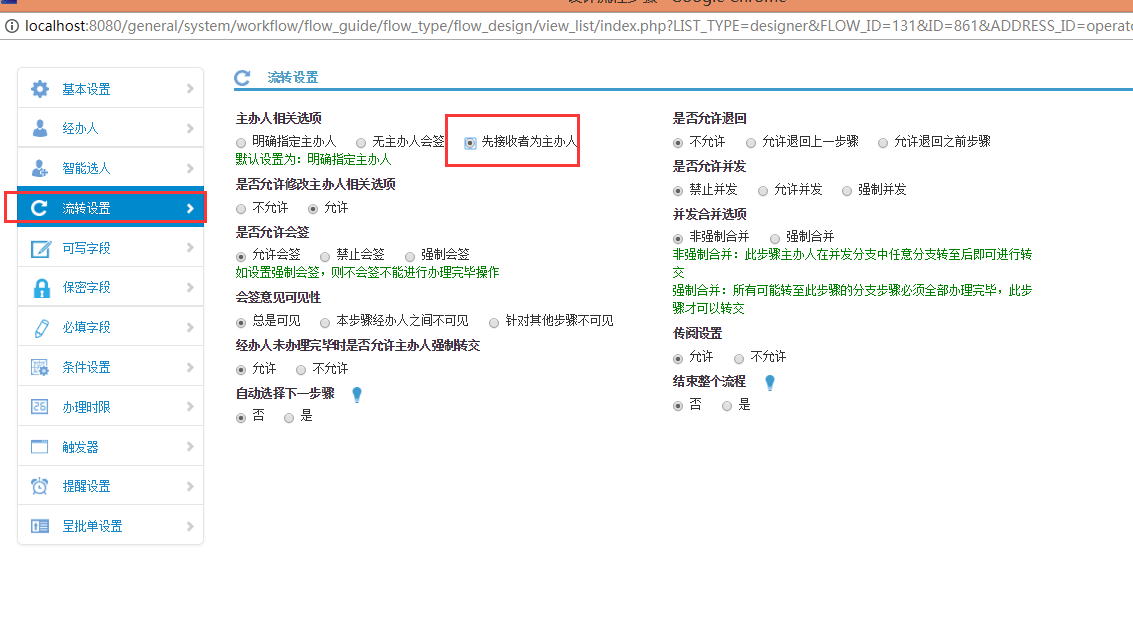Click the person icon beside 经办人
This screenshot has width=1133, height=638.
pyautogui.click(x=40, y=128)
